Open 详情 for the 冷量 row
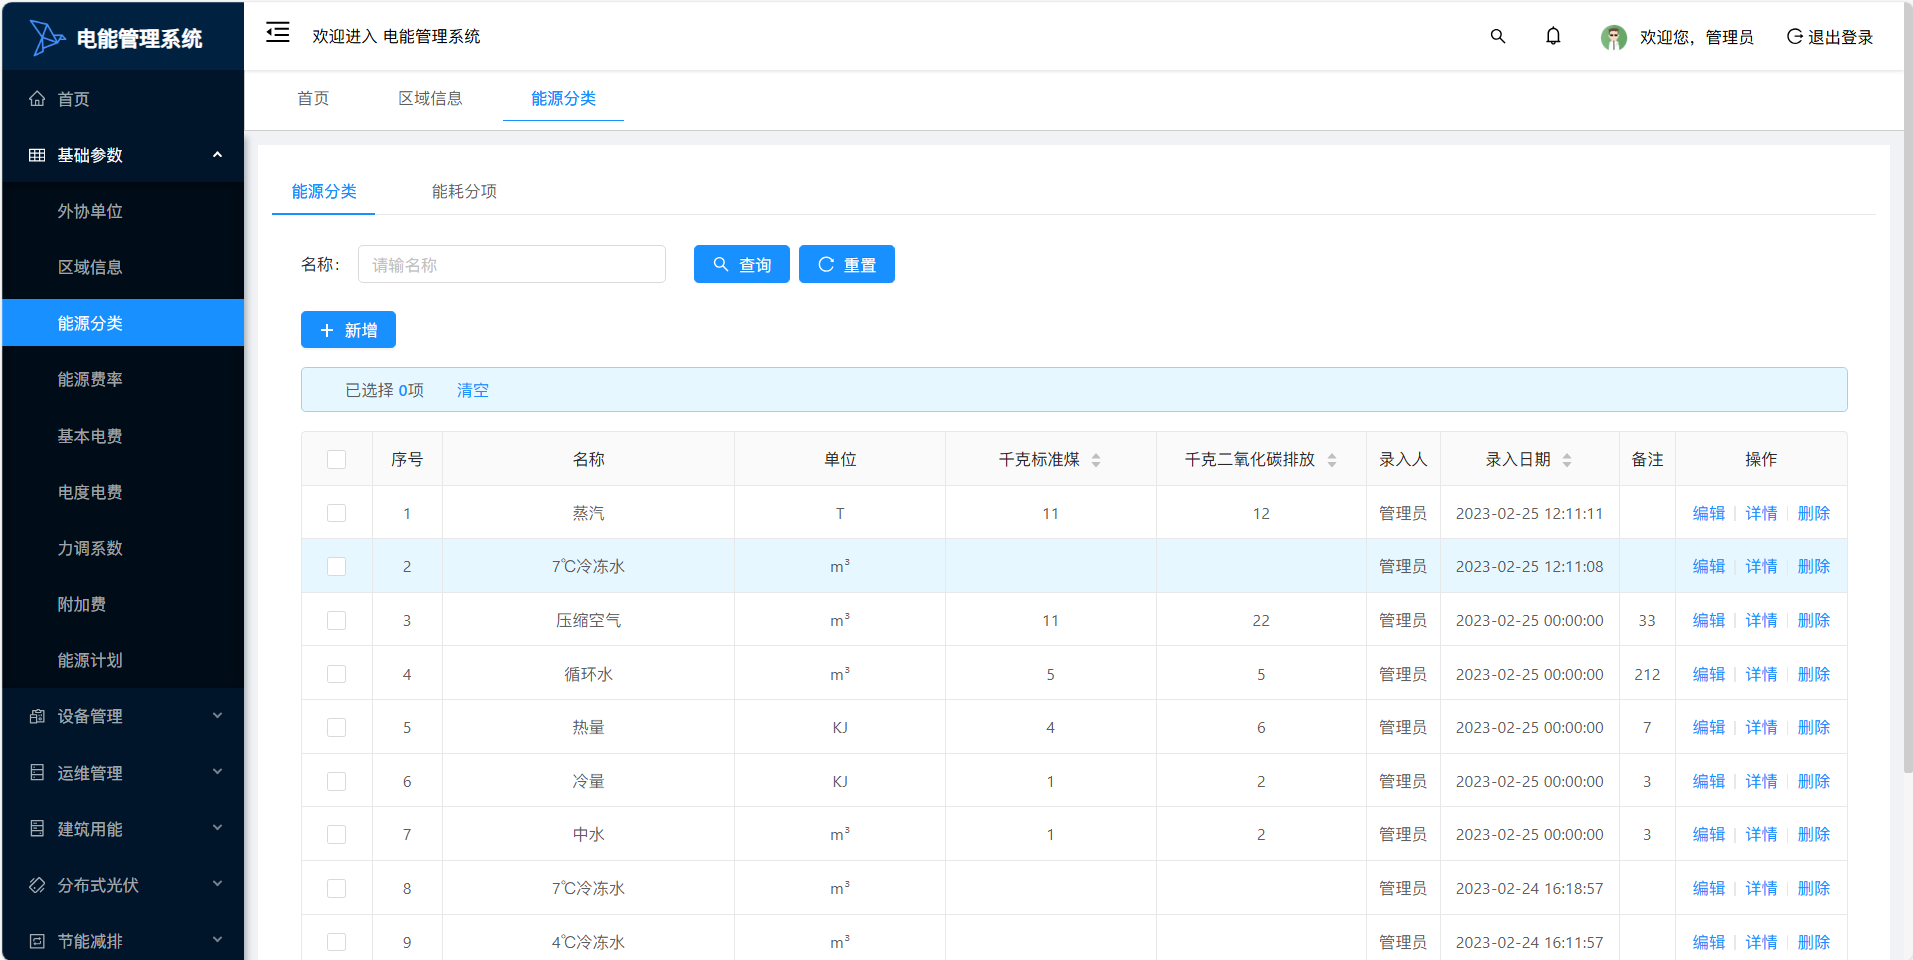This screenshot has width=1913, height=960. (x=1761, y=781)
